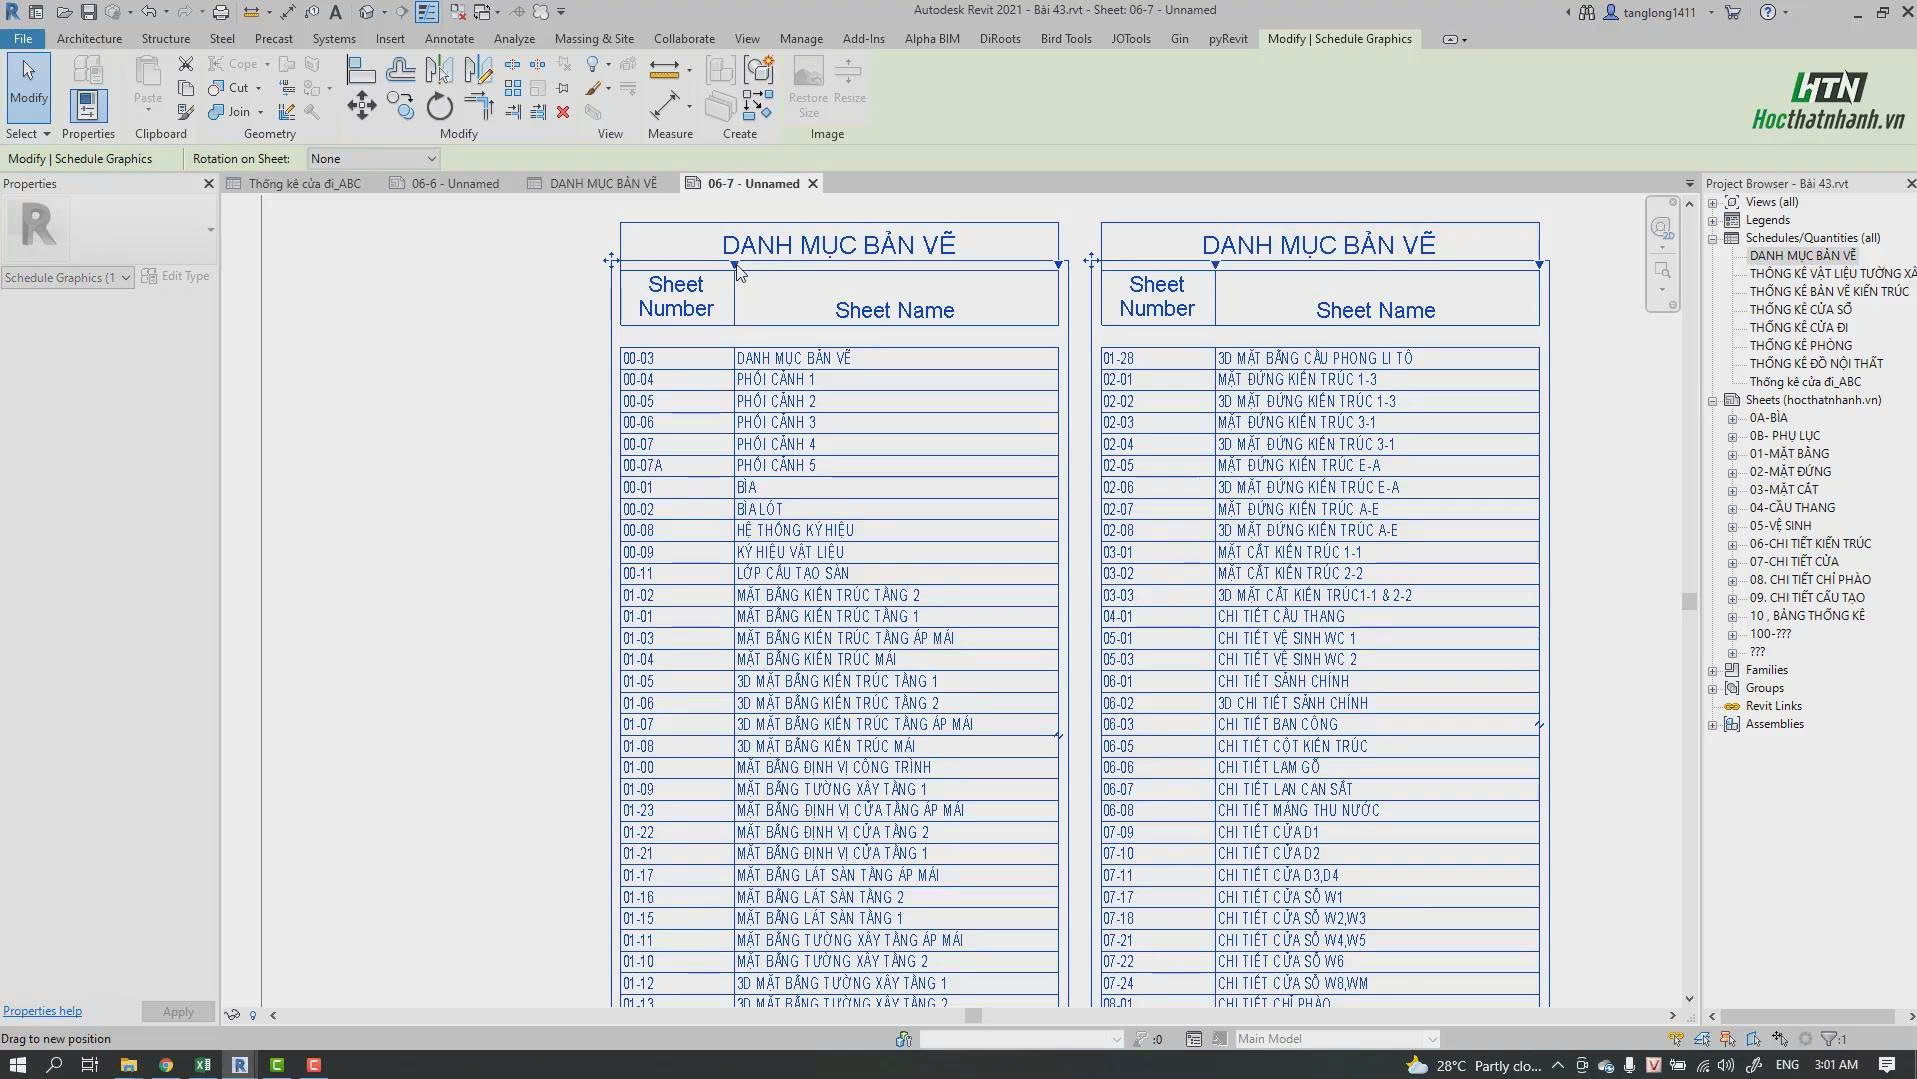This screenshot has width=1917, height=1079.
Task: Expand the 06-CHI TIẾT KIẾN TRÚC sheet group
Action: coord(1733,544)
